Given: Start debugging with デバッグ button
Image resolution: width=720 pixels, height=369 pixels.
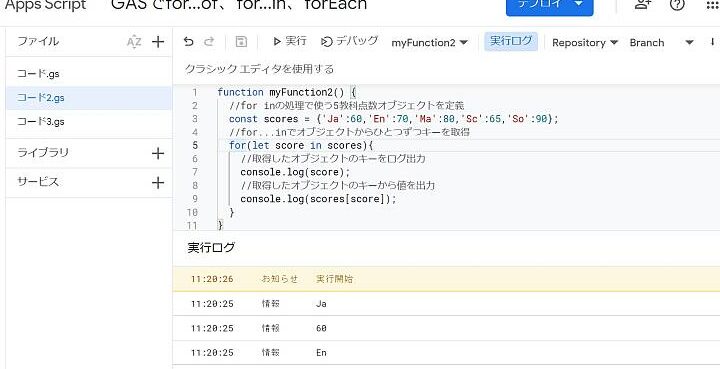Looking at the screenshot, I should (x=349, y=41).
